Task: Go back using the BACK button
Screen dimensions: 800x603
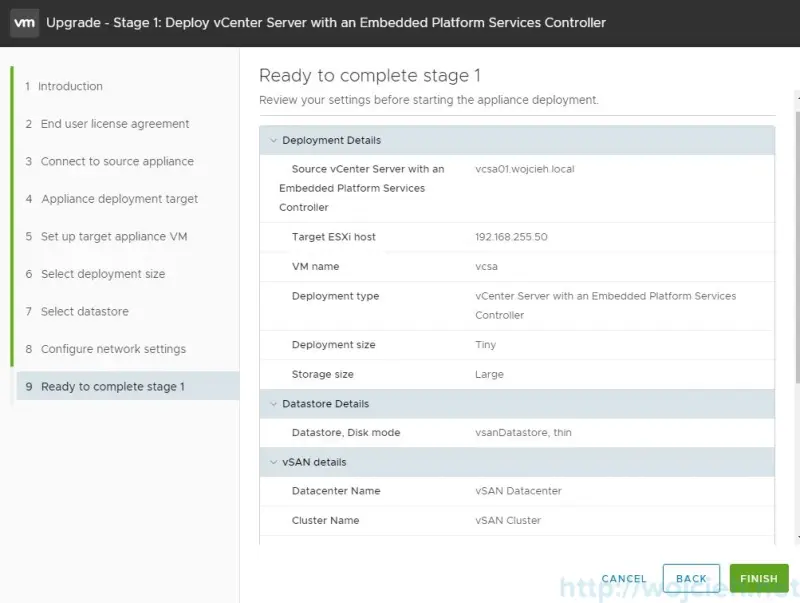Action: pyautogui.click(x=691, y=578)
